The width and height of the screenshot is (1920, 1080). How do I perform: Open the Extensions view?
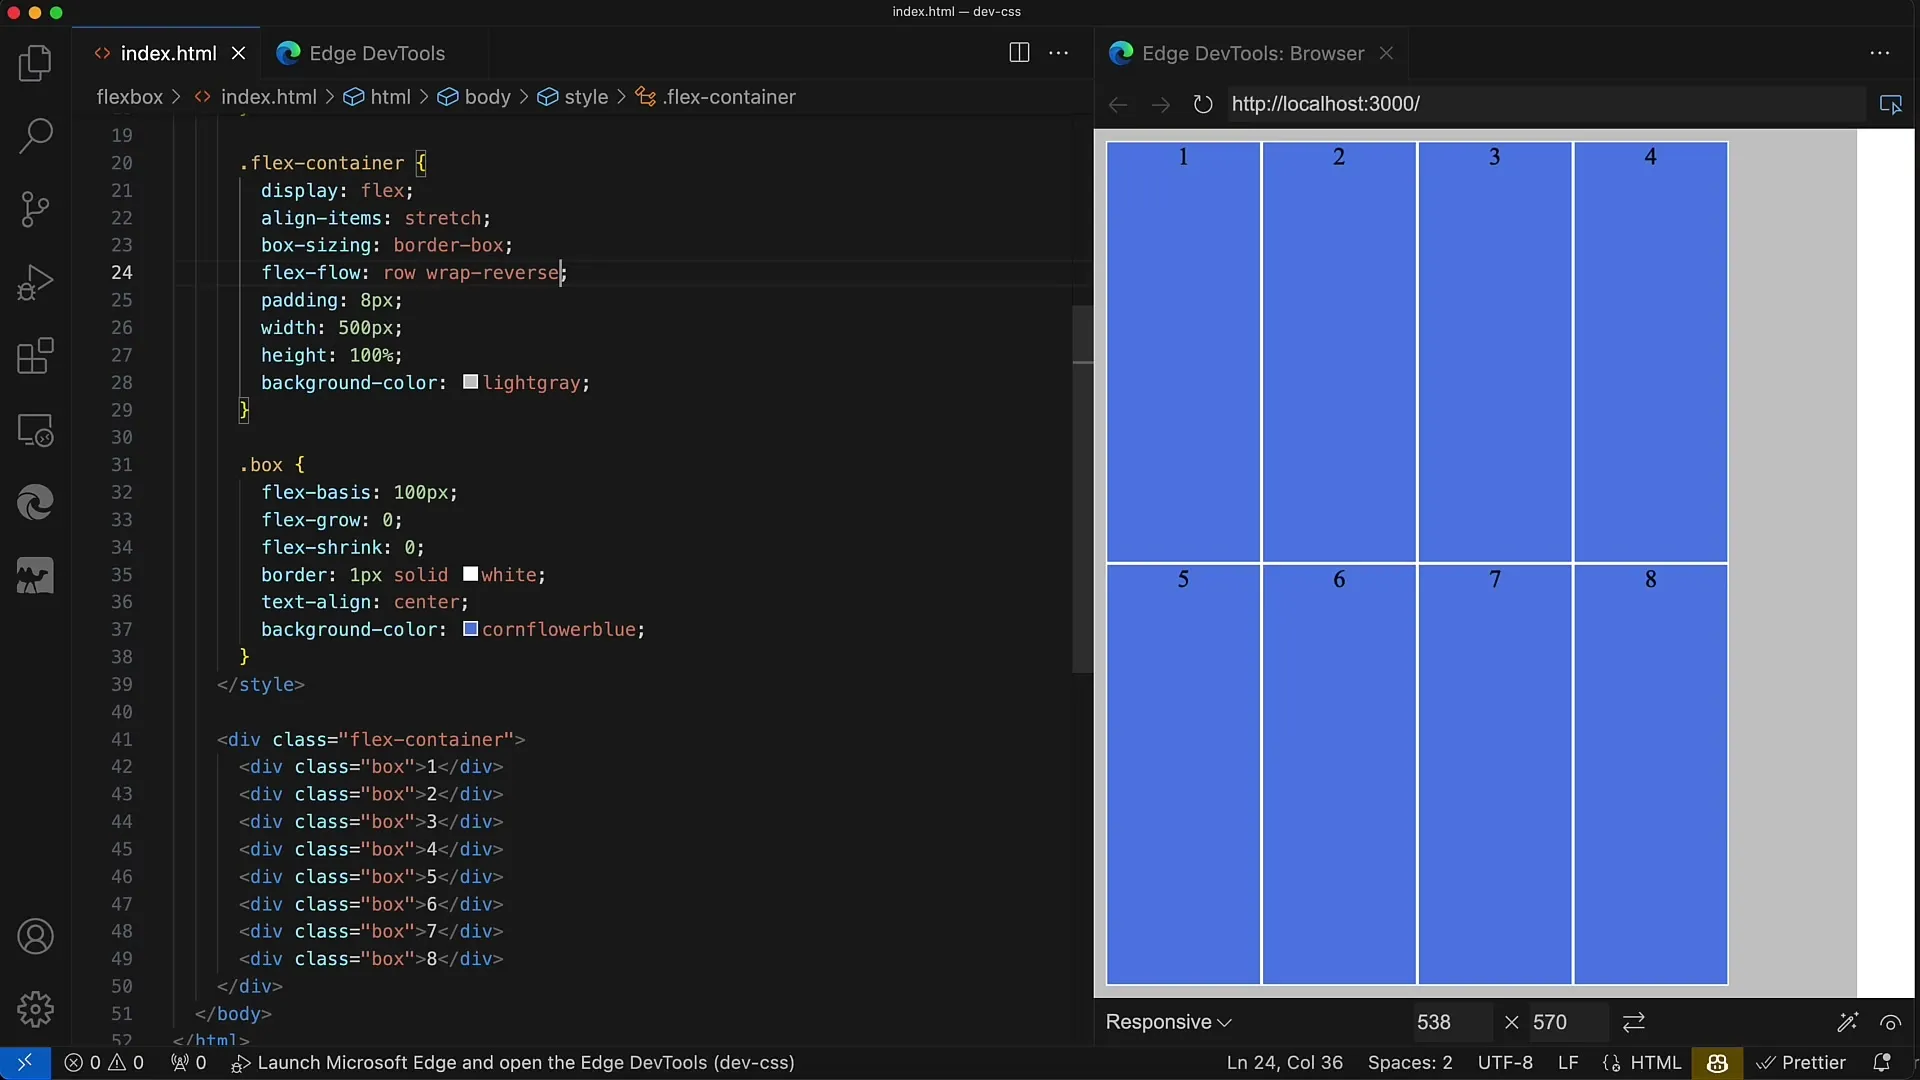tap(35, 356)
